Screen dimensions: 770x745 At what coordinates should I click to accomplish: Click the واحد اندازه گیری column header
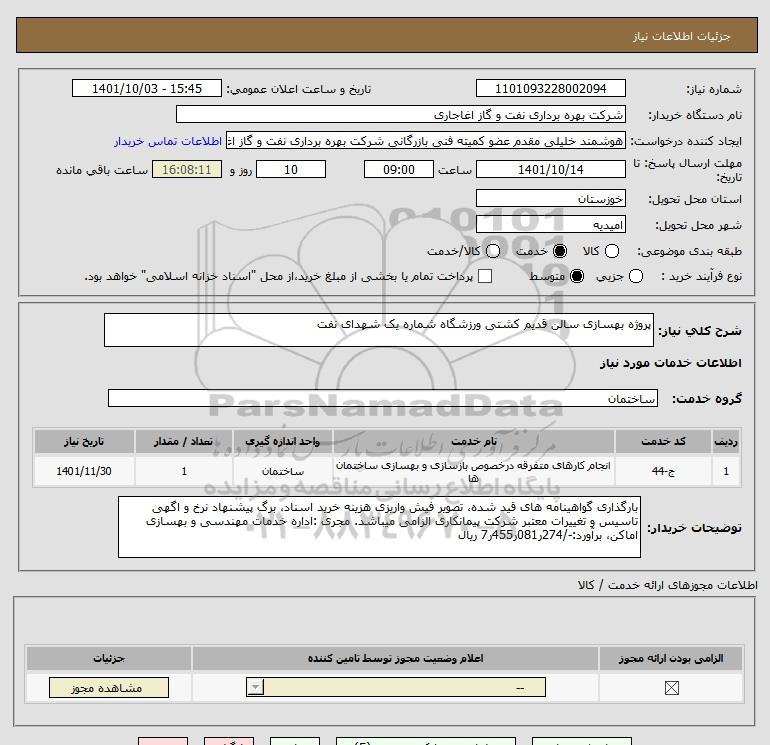point(283,441)
